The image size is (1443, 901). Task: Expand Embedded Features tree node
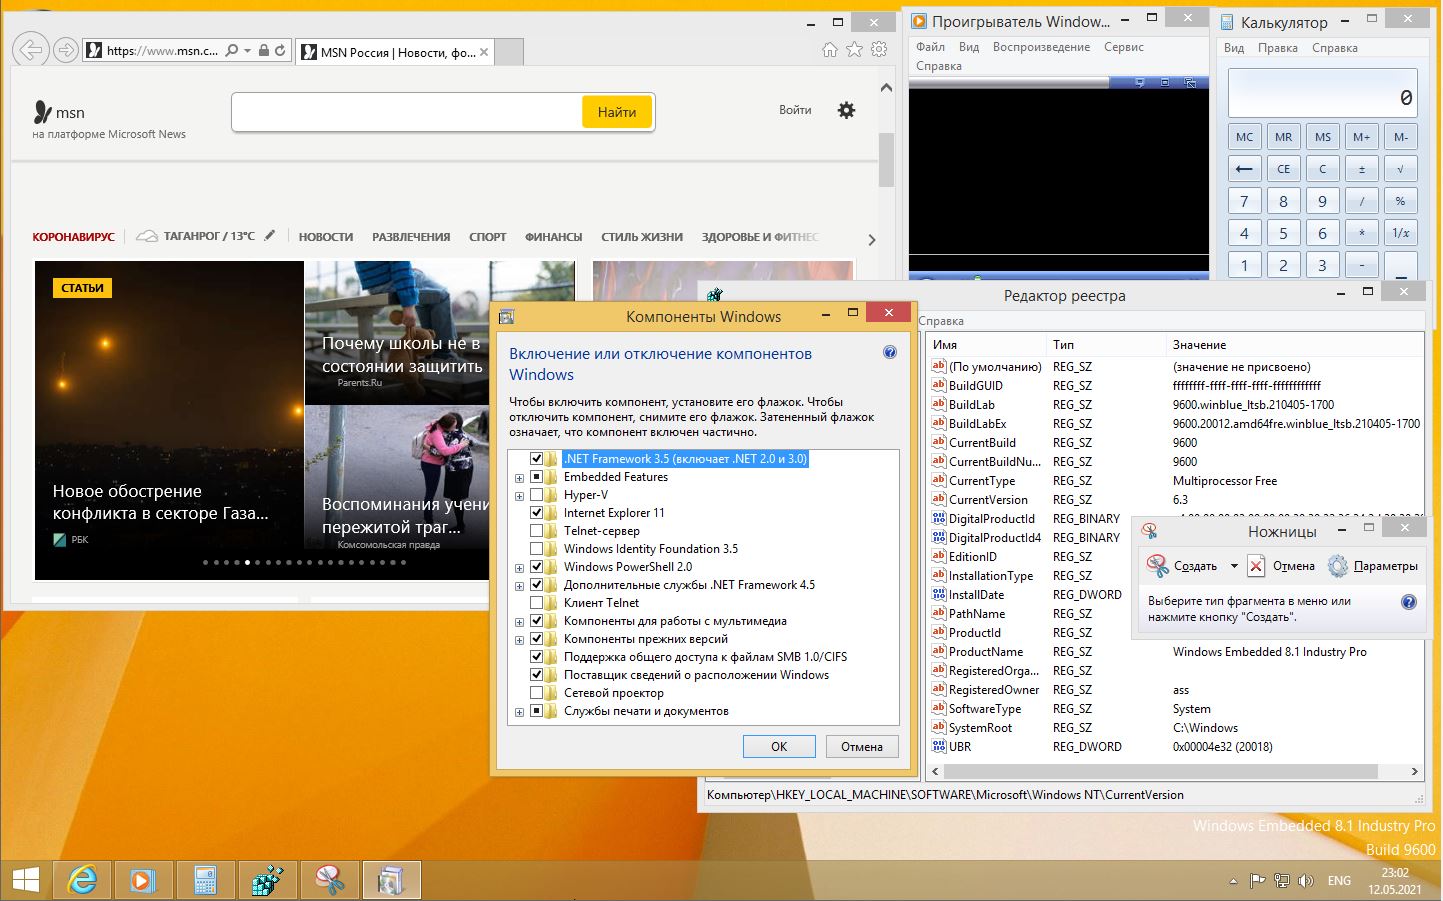[519, 477]
